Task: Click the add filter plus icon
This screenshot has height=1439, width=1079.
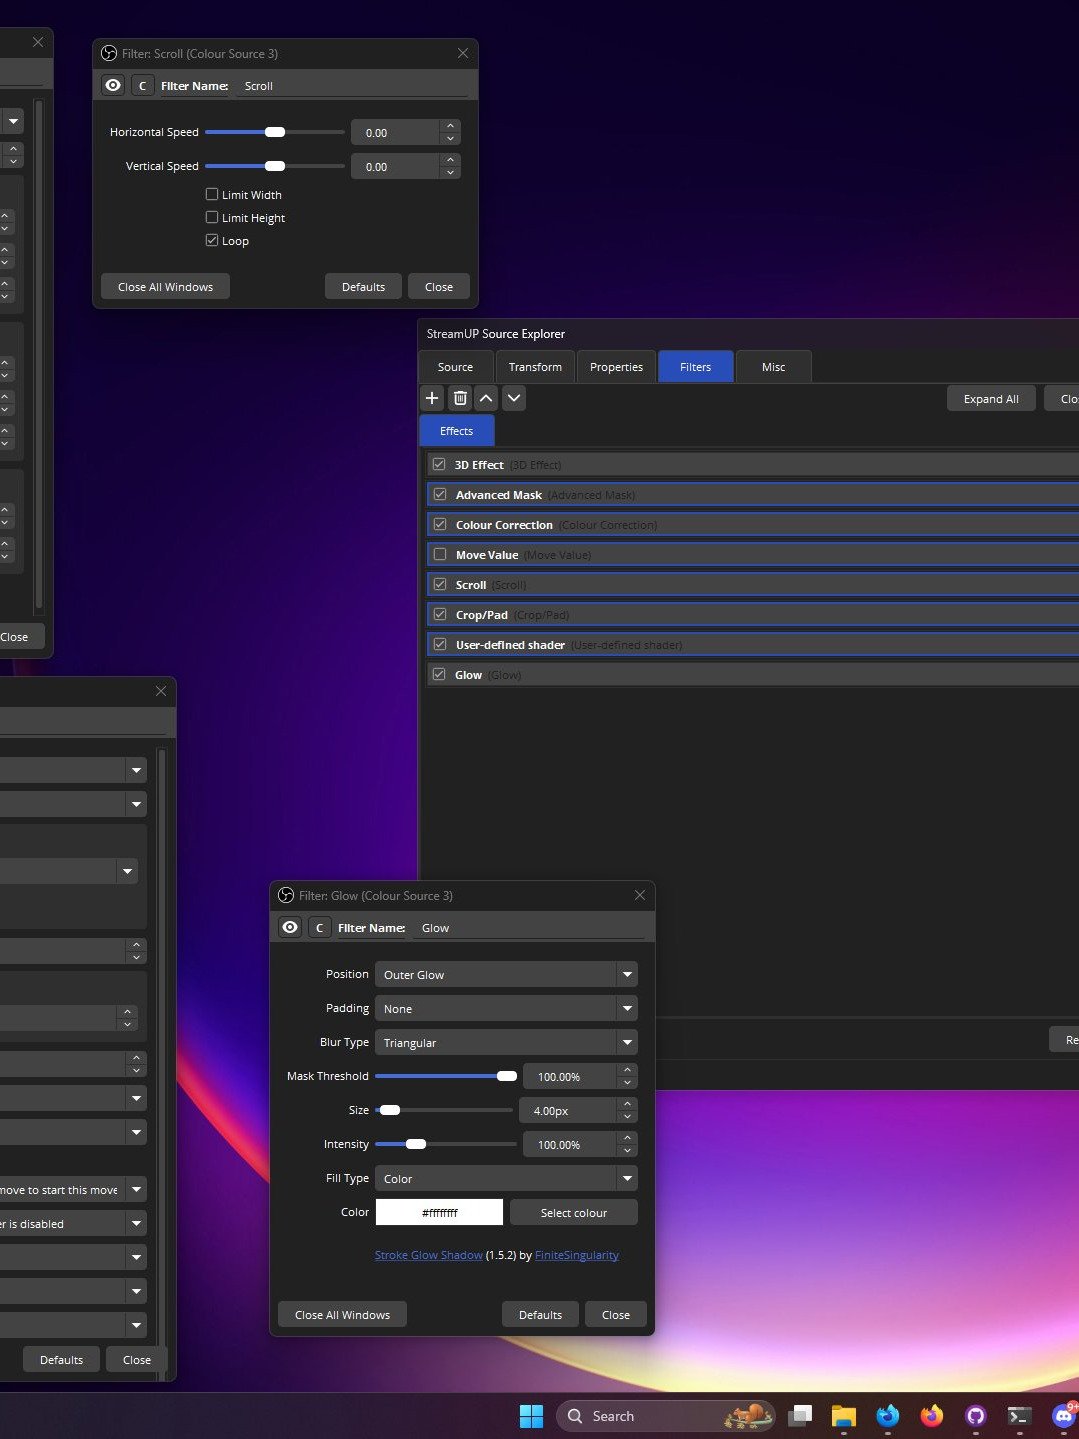Action: coord(432,398)
